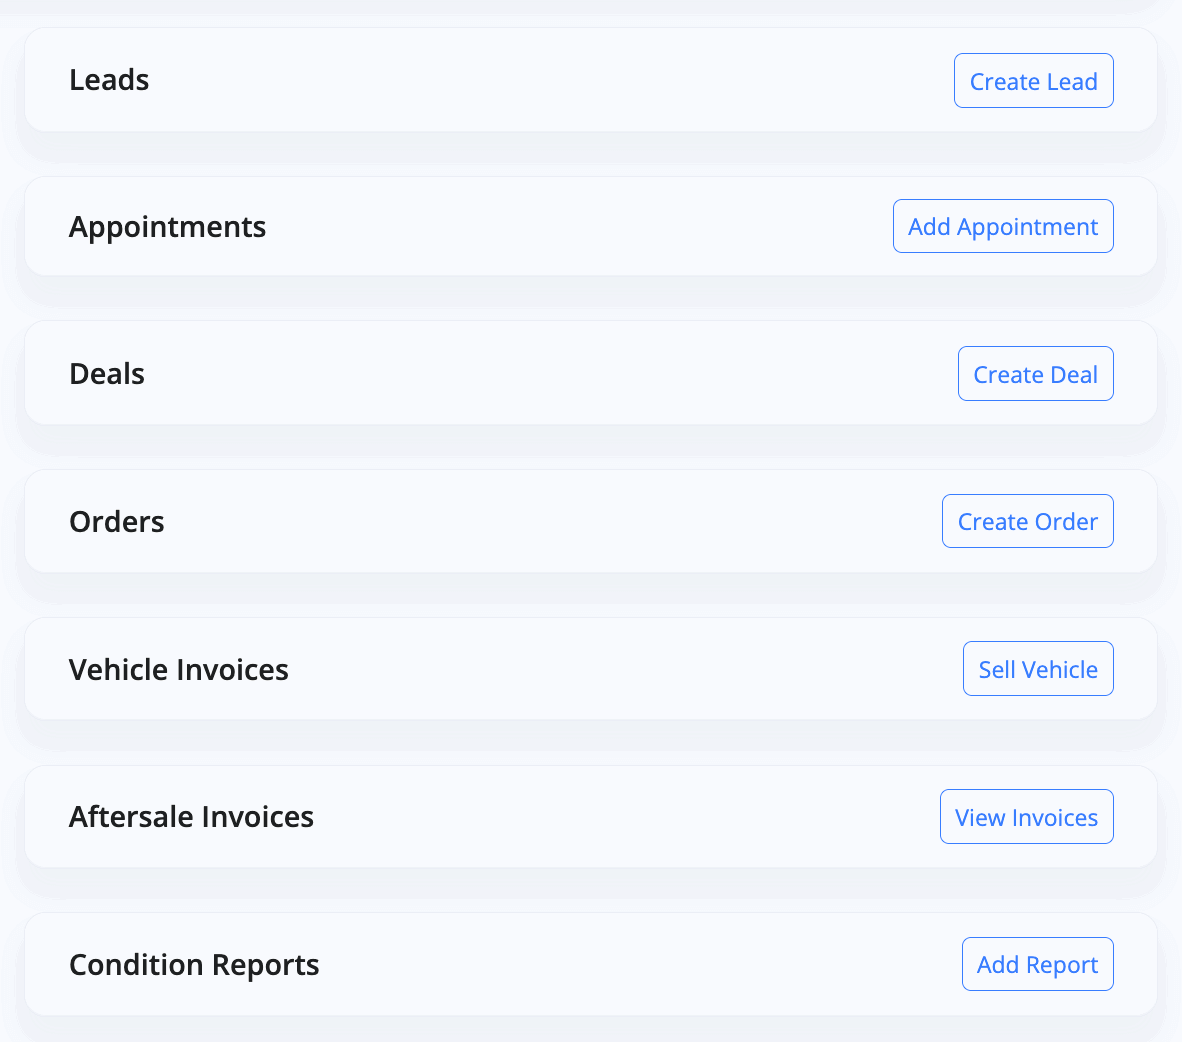The height and width of the screenshot is (1042, 1182).
Task: Click blank middle area of Orders card
Action: [x=550, y=521]
